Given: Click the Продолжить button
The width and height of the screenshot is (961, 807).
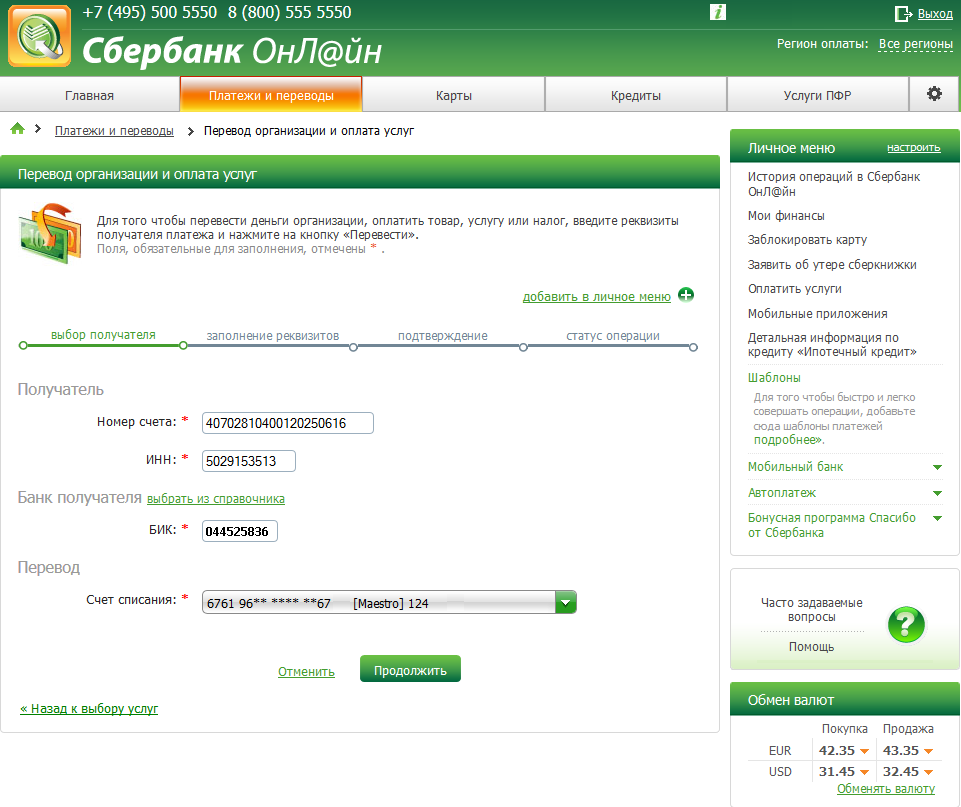Looking at the screenshot, I should pos(410,670).
